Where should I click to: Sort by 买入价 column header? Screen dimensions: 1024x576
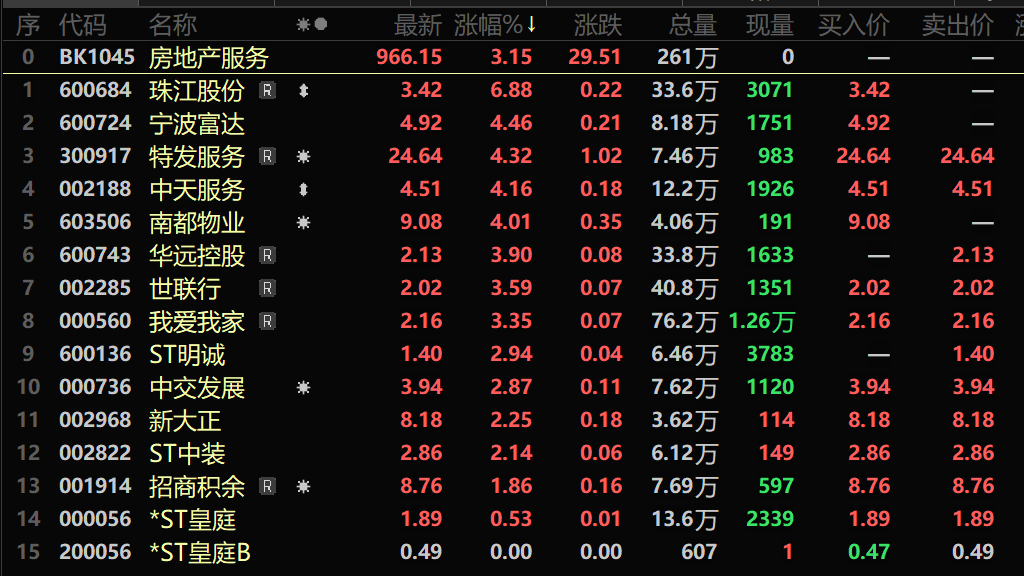854,25
